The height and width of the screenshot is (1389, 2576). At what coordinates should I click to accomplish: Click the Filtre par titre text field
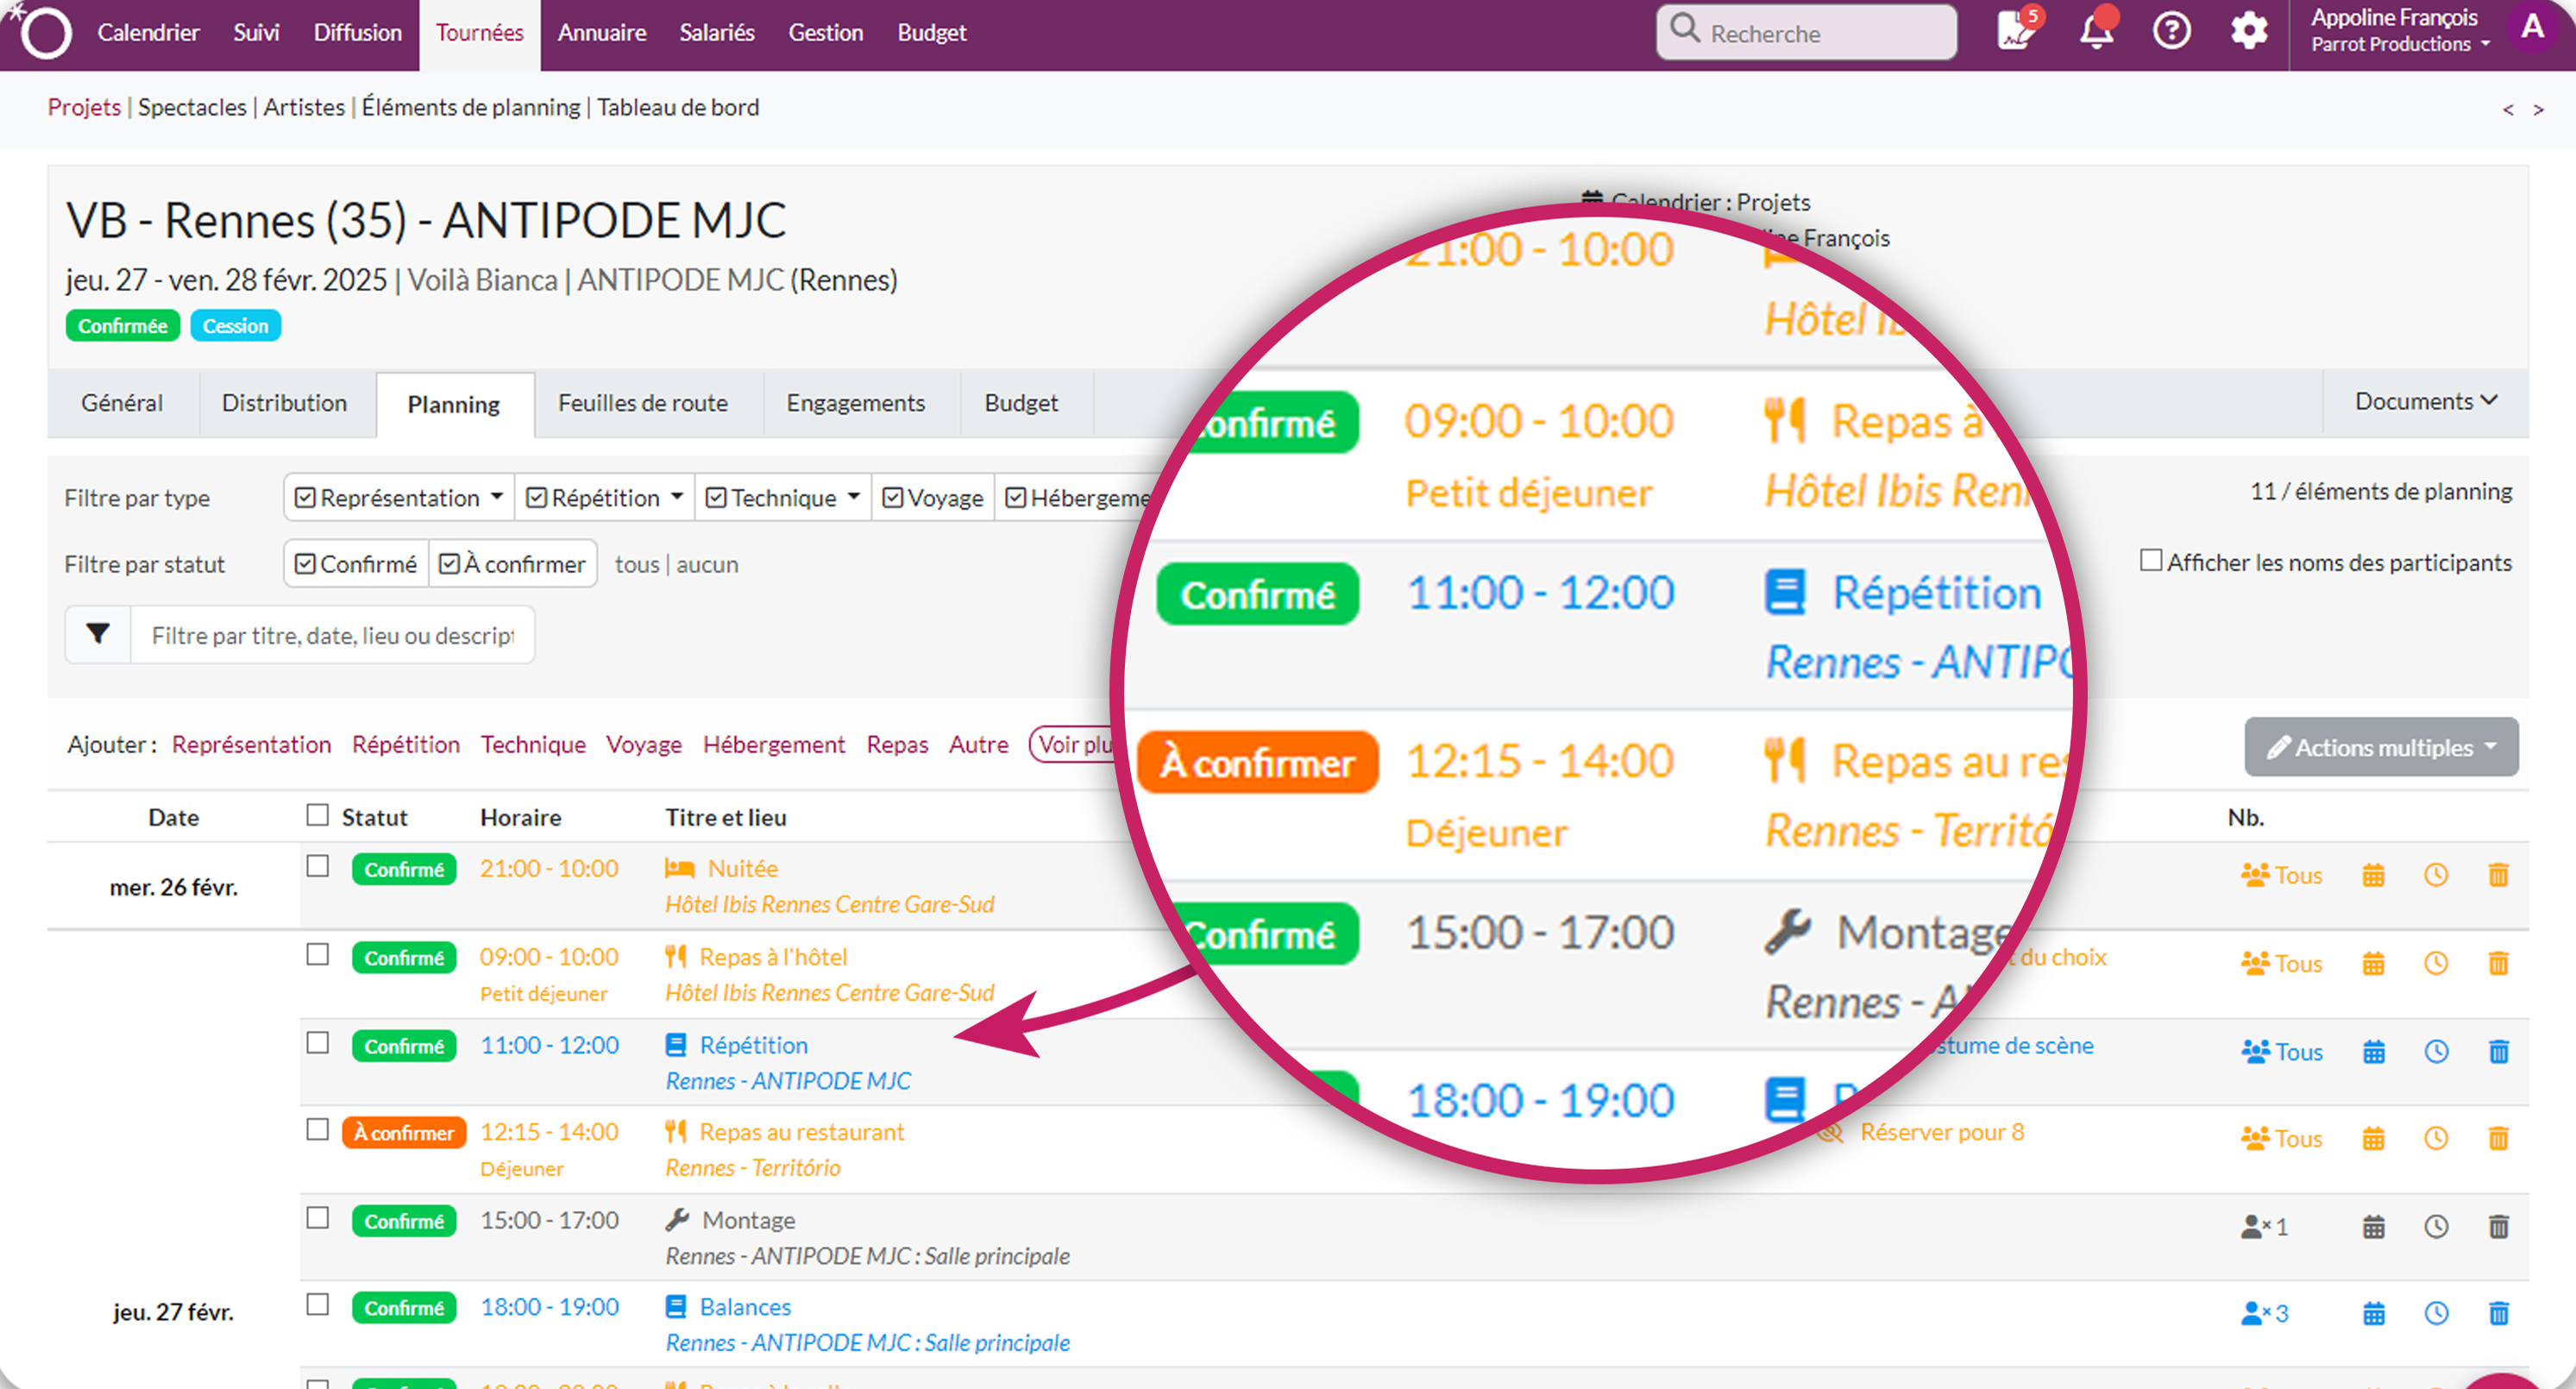click(x=332, y=635)
